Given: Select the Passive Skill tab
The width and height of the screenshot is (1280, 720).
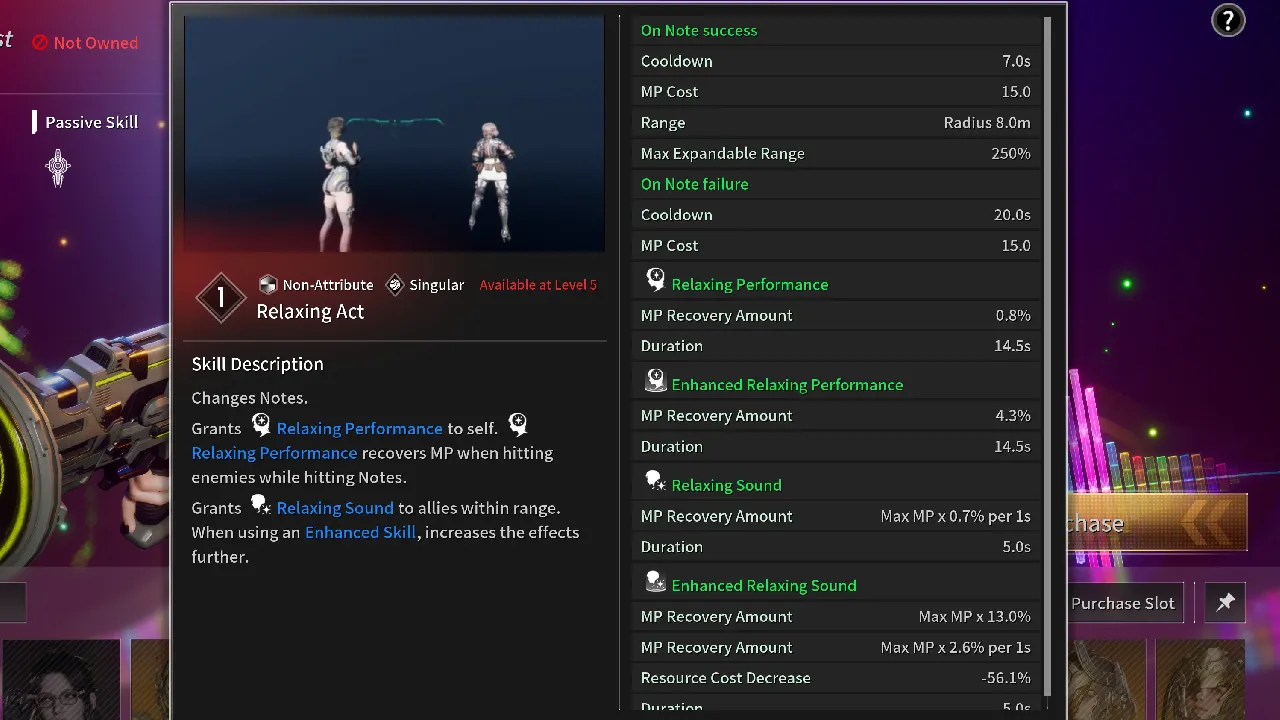Looking at the screenshot, I should (x=91, y=122).
